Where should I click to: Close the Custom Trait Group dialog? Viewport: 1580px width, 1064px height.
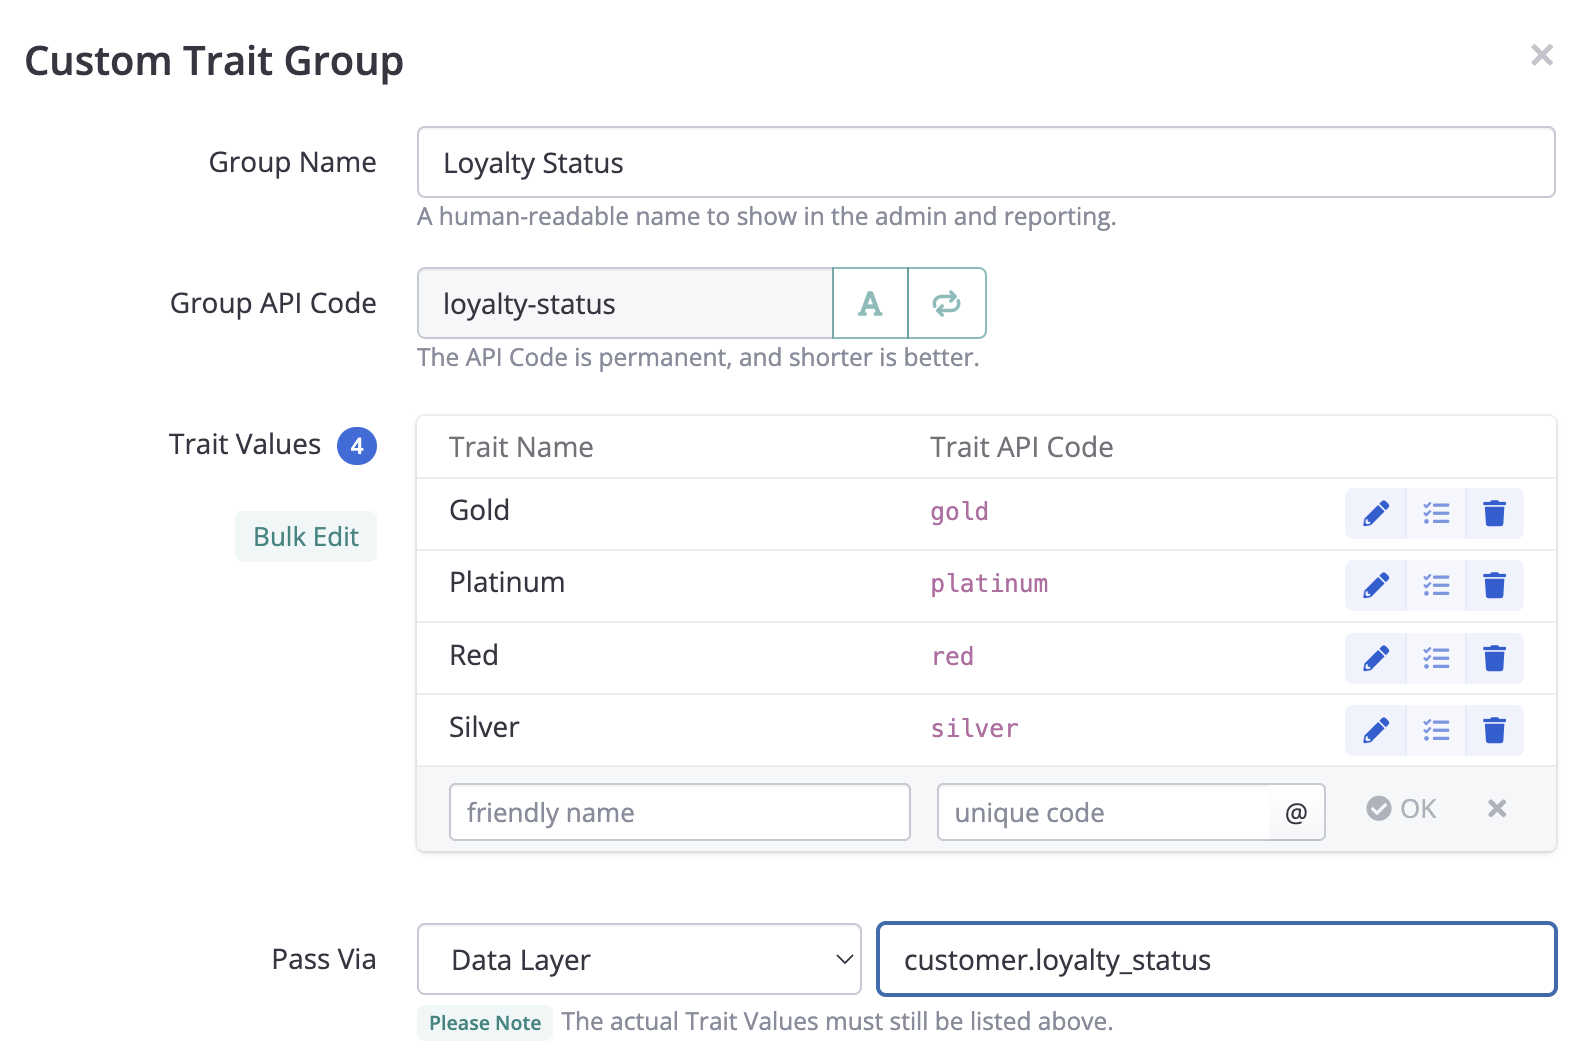pos(1541,55)
